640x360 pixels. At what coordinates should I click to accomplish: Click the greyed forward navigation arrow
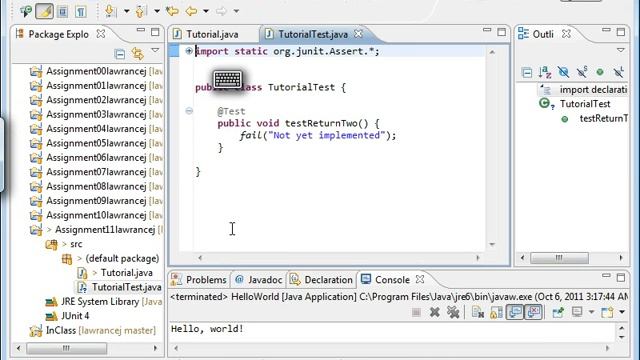[221, 11]
